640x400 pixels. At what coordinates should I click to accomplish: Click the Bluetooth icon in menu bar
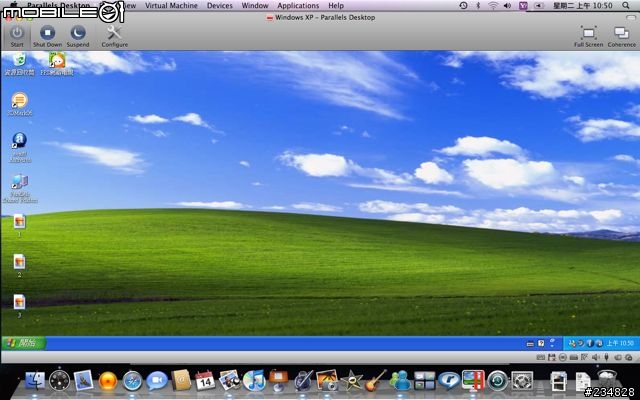tap(478, 6)
